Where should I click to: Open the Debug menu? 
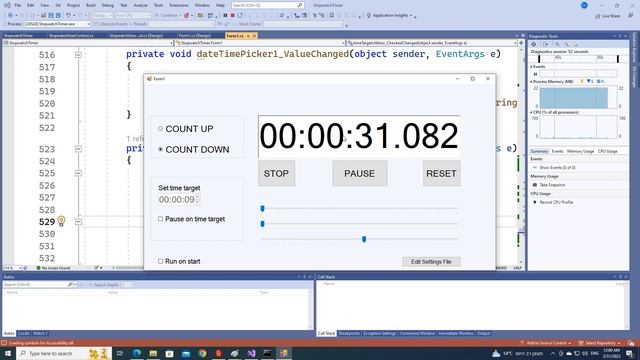[x=108, y=5]
